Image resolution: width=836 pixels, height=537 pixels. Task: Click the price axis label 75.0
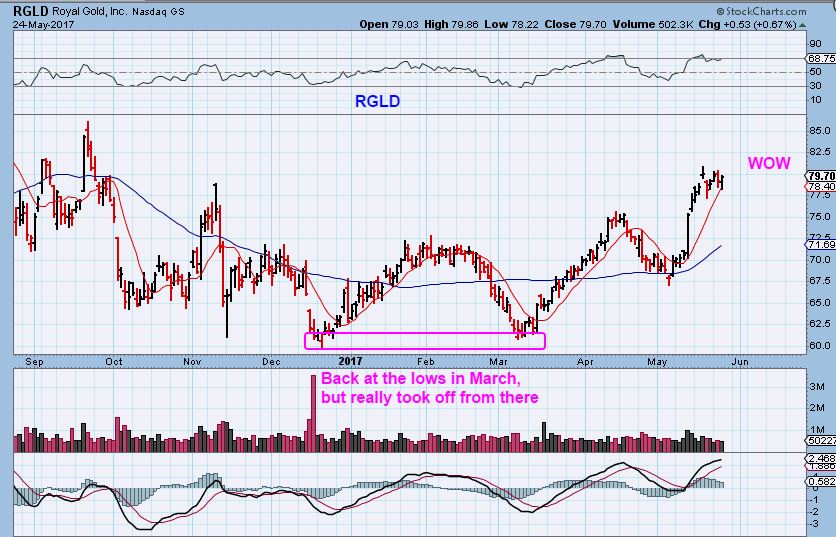[x=819, y=217]
